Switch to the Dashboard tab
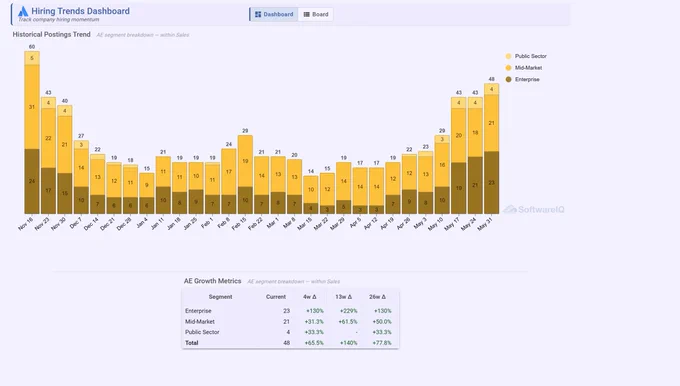Screen dimensions: 680x386 click(x=274, y=14)
